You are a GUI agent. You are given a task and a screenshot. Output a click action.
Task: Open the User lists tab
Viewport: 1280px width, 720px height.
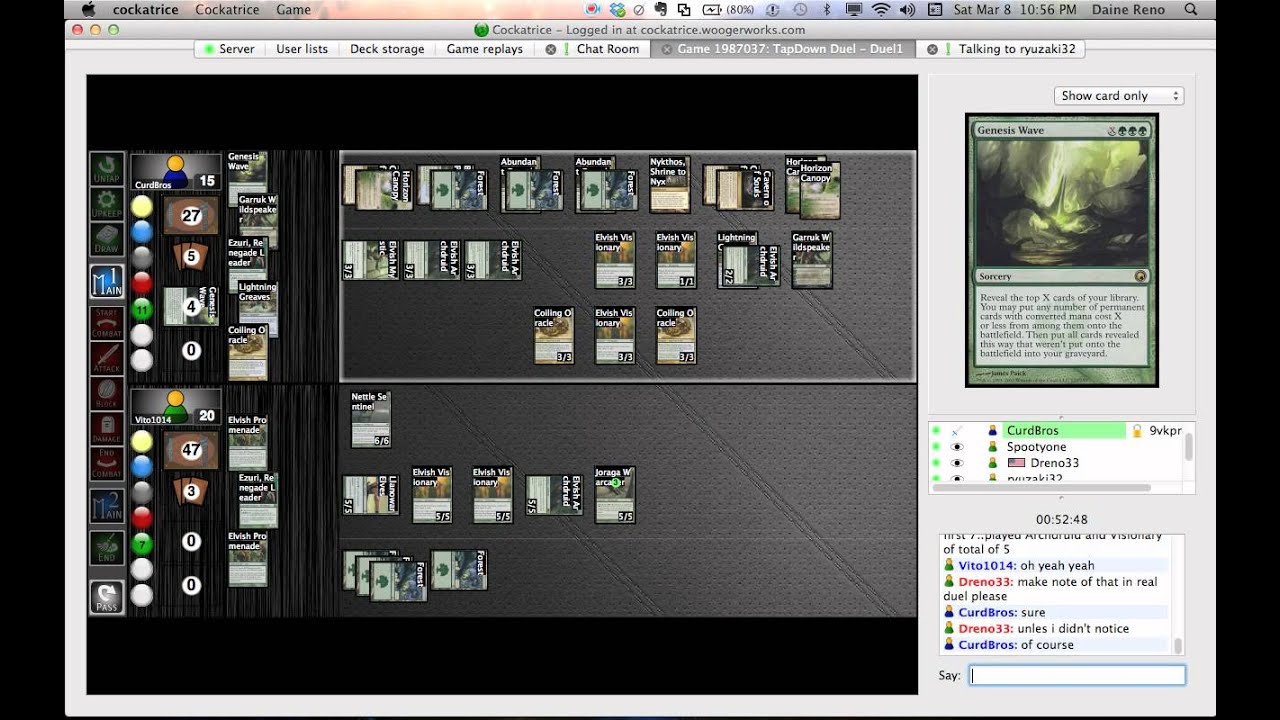(x=302, y=49)
